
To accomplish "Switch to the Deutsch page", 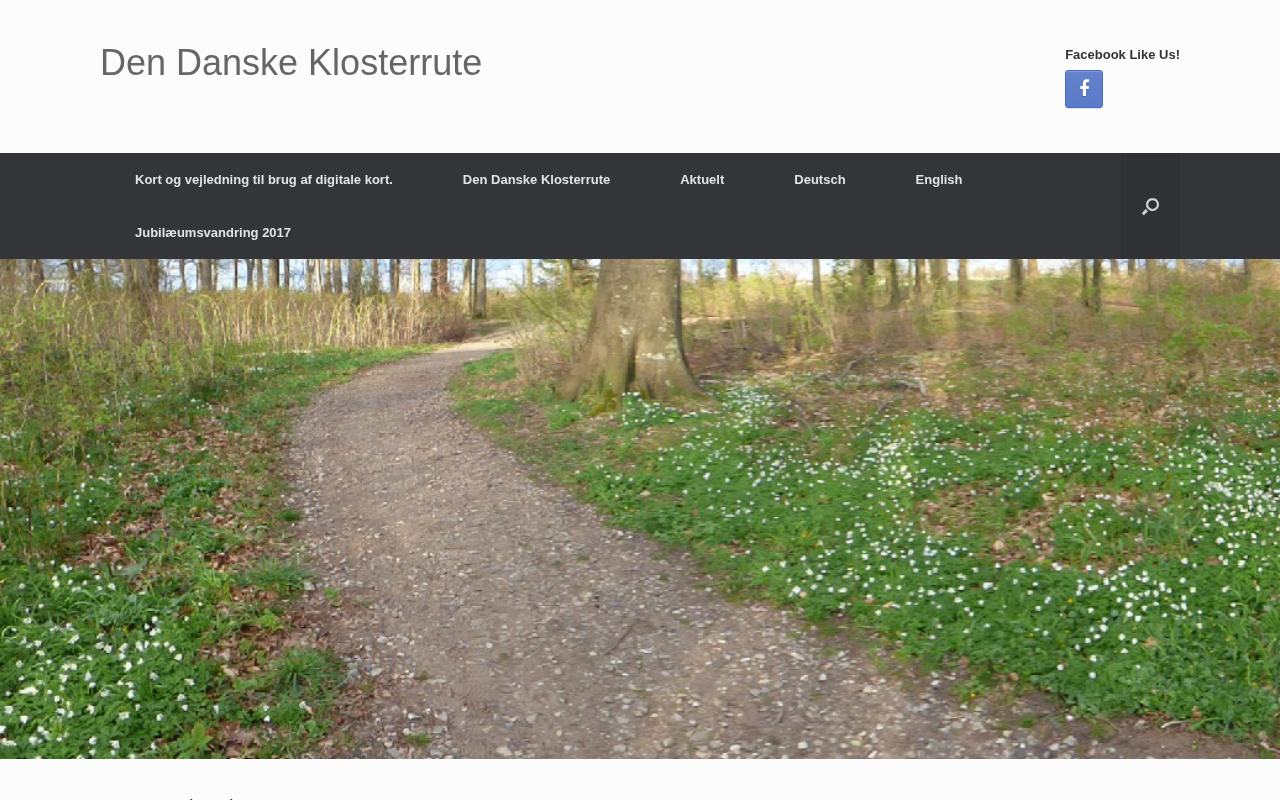I will [x=820, y=180].
